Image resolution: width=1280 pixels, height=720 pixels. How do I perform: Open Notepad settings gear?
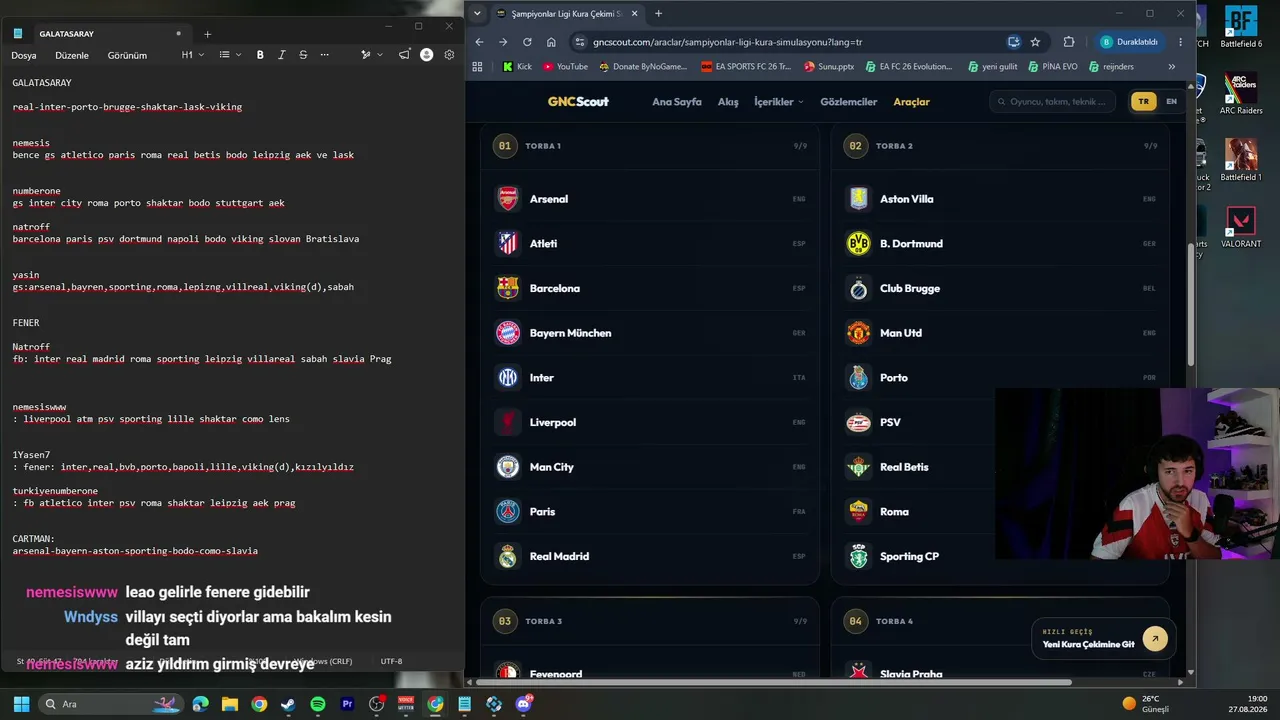coord(449,55)
